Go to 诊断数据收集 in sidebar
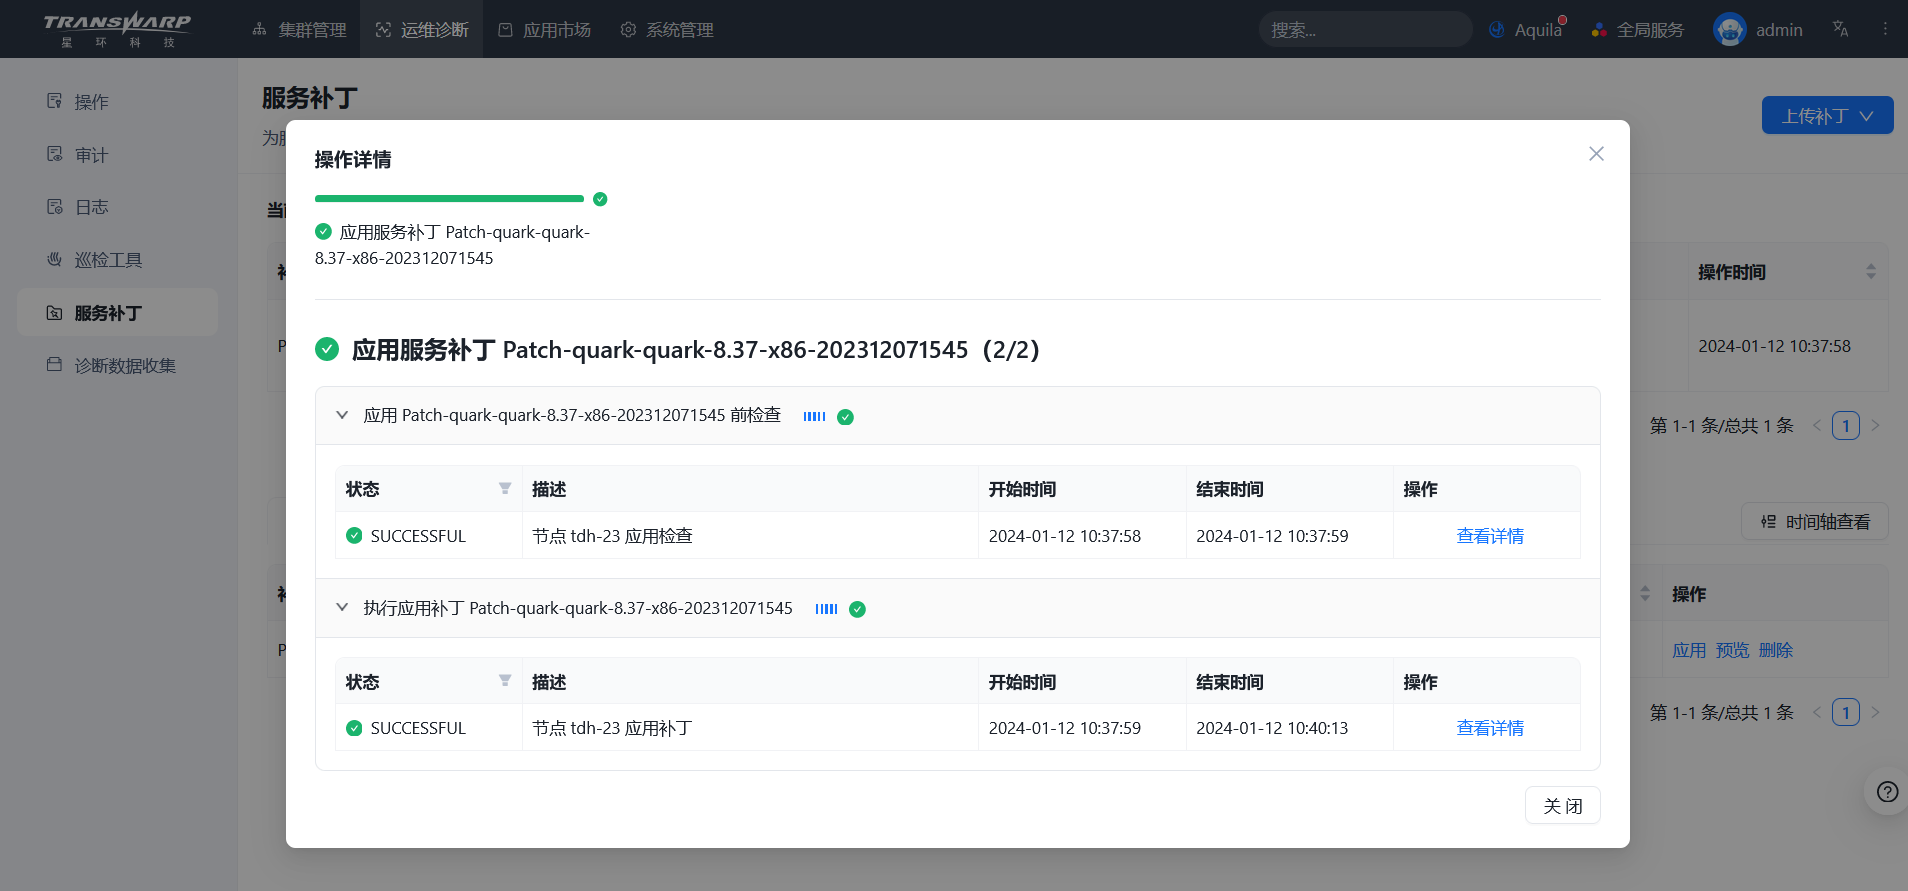1908x891 pixels. point(117,366)
